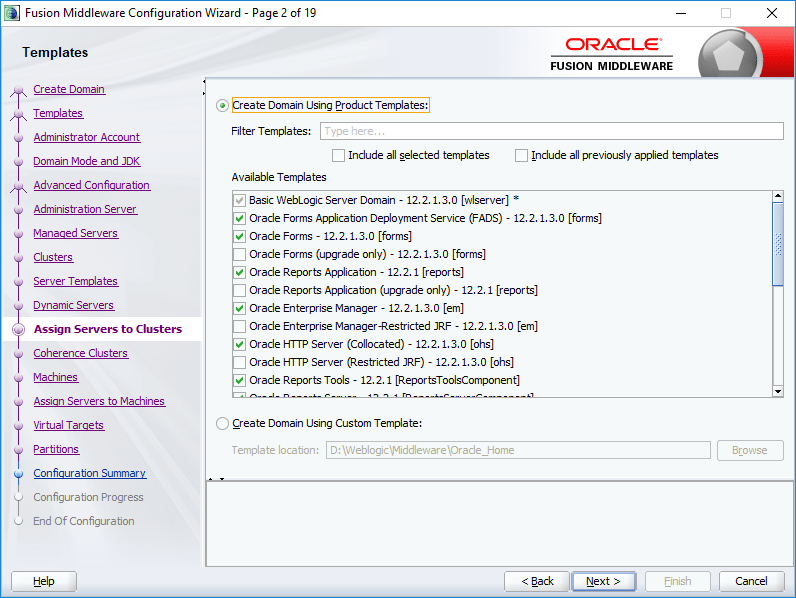
Task: Click the Browse button
Action: point(750,450)
